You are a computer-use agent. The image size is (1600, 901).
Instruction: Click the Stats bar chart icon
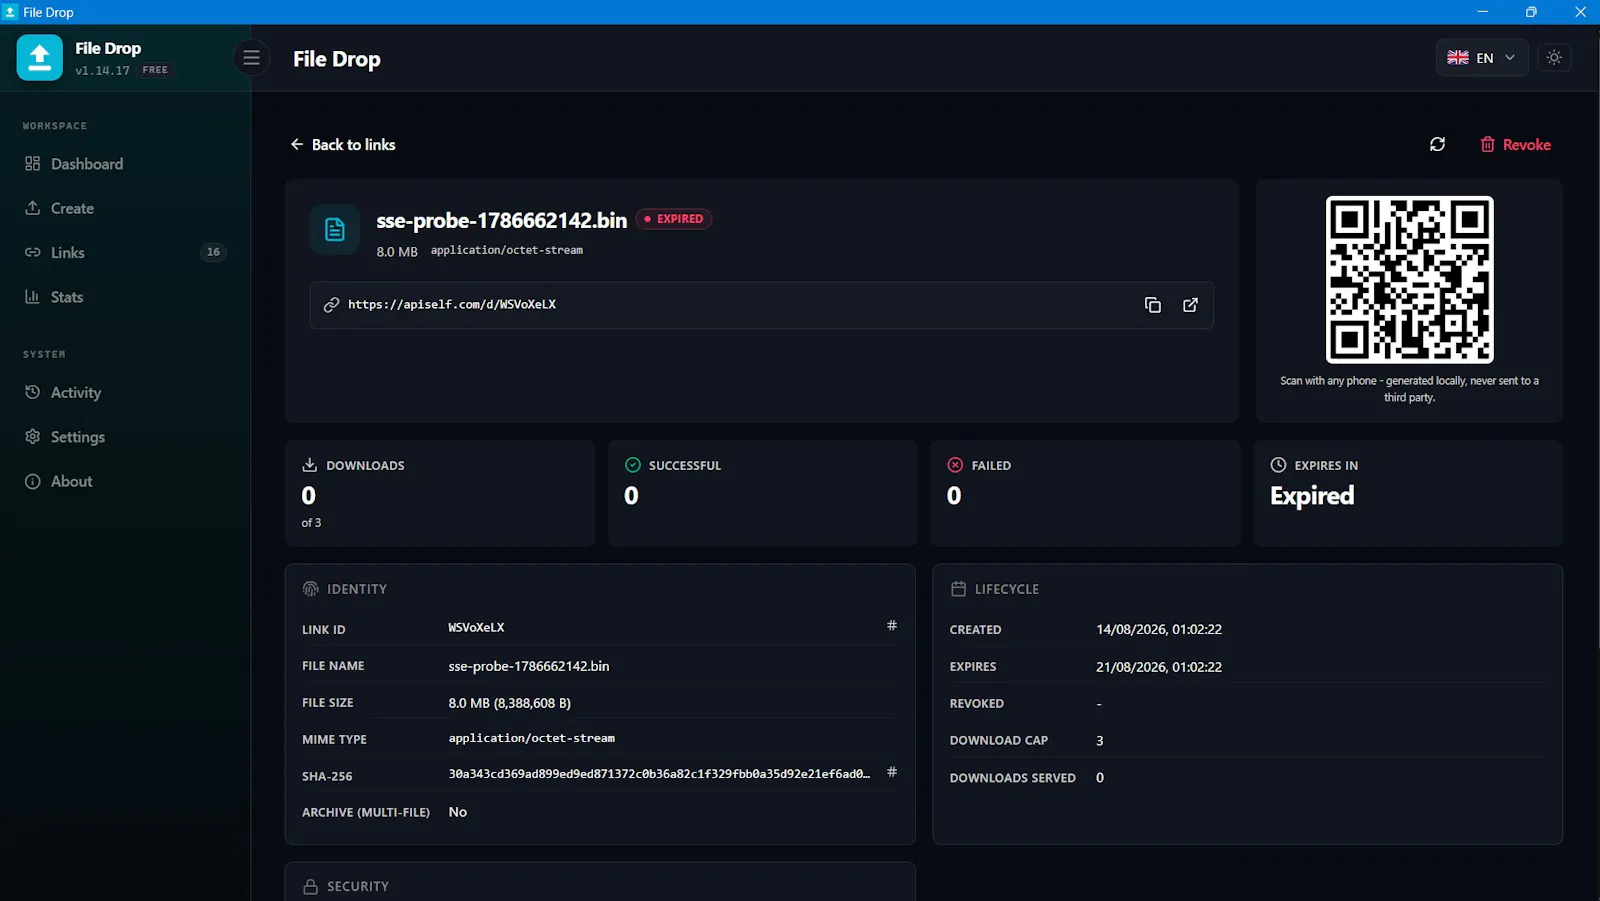(32, 297)
